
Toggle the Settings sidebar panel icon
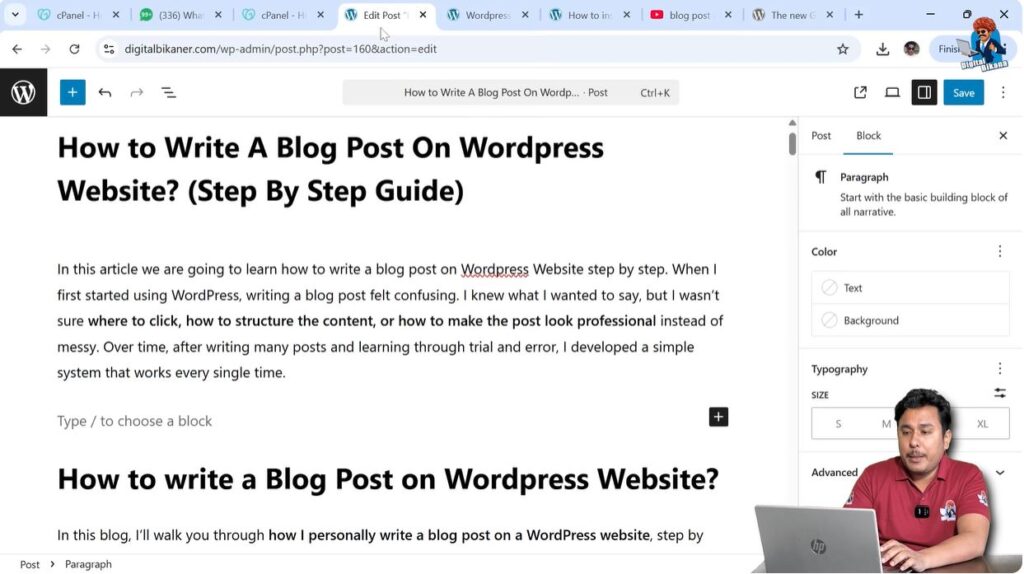click(x=924, y=93)
